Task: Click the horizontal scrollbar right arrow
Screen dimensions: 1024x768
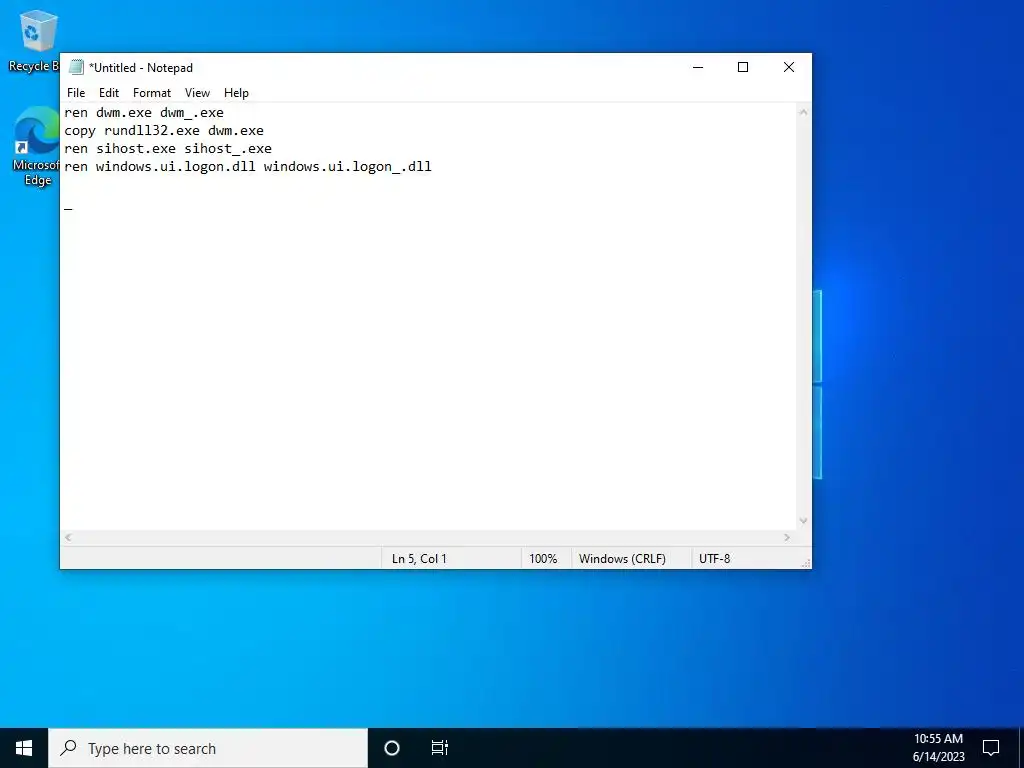Action: (x=787, y=537)
